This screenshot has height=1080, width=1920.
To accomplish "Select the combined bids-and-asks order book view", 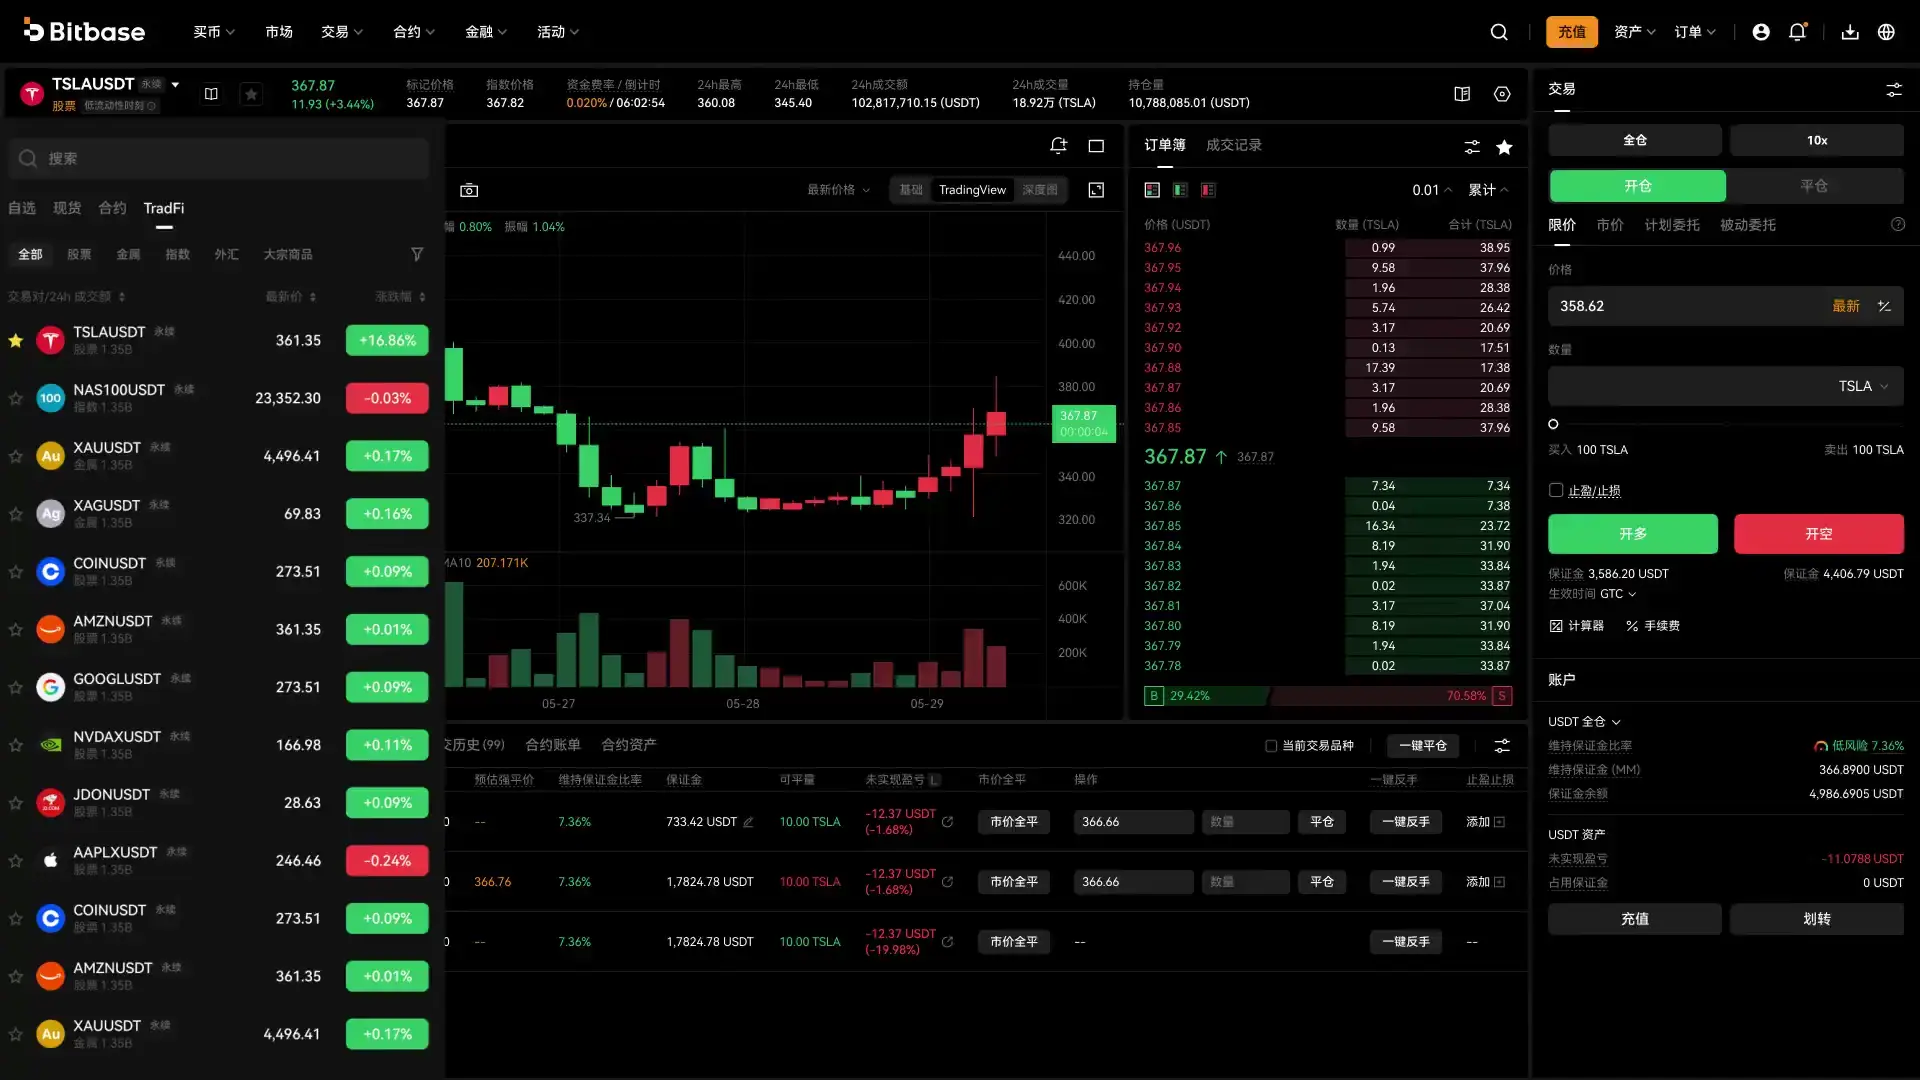I will (x=1152, y=190).
